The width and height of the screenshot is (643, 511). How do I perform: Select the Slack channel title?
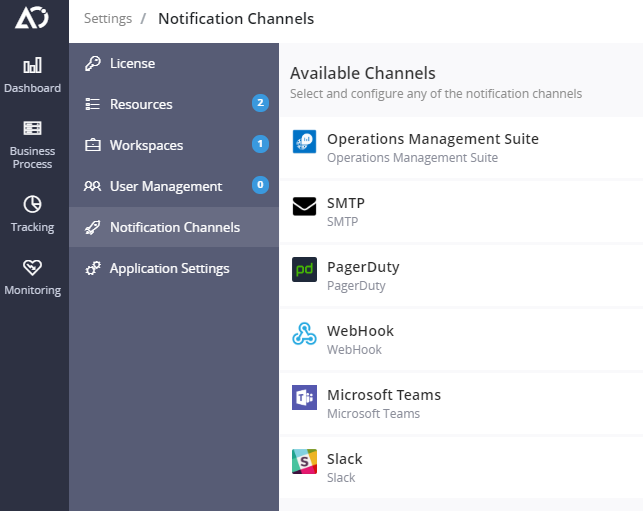click(x=344, y=459)
